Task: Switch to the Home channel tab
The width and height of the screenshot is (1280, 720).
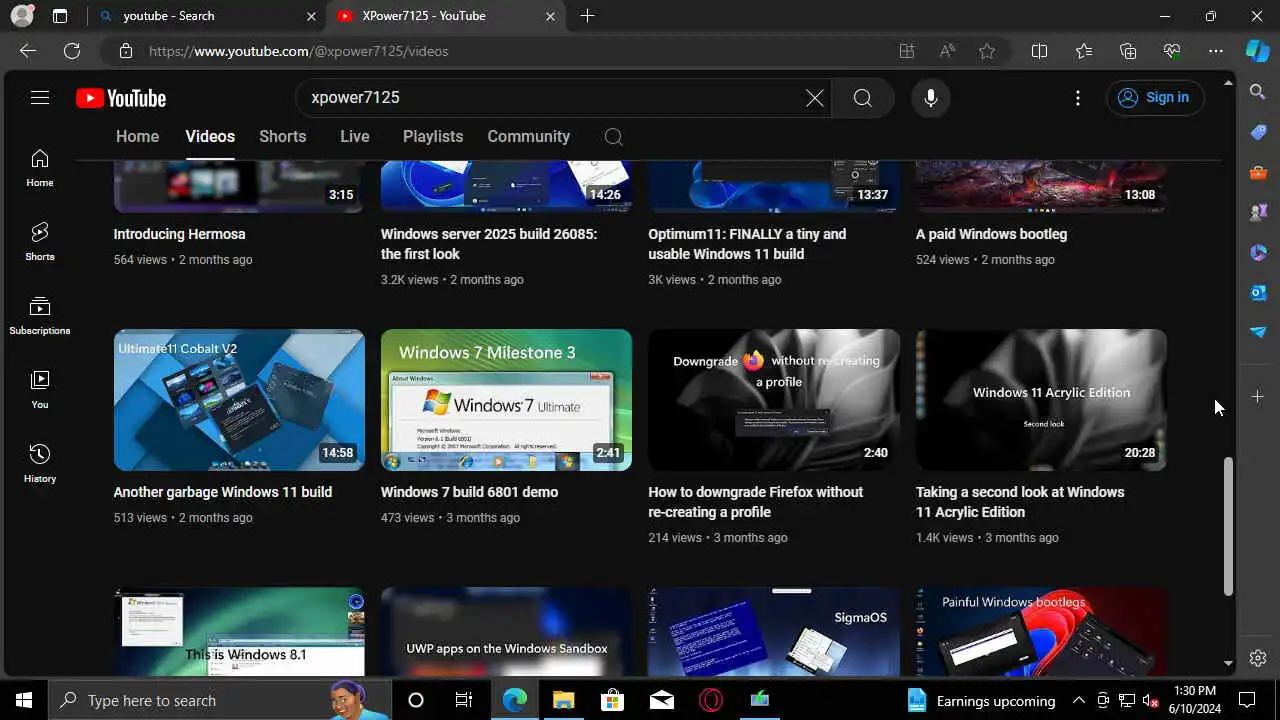Action: tap(137, 137)
